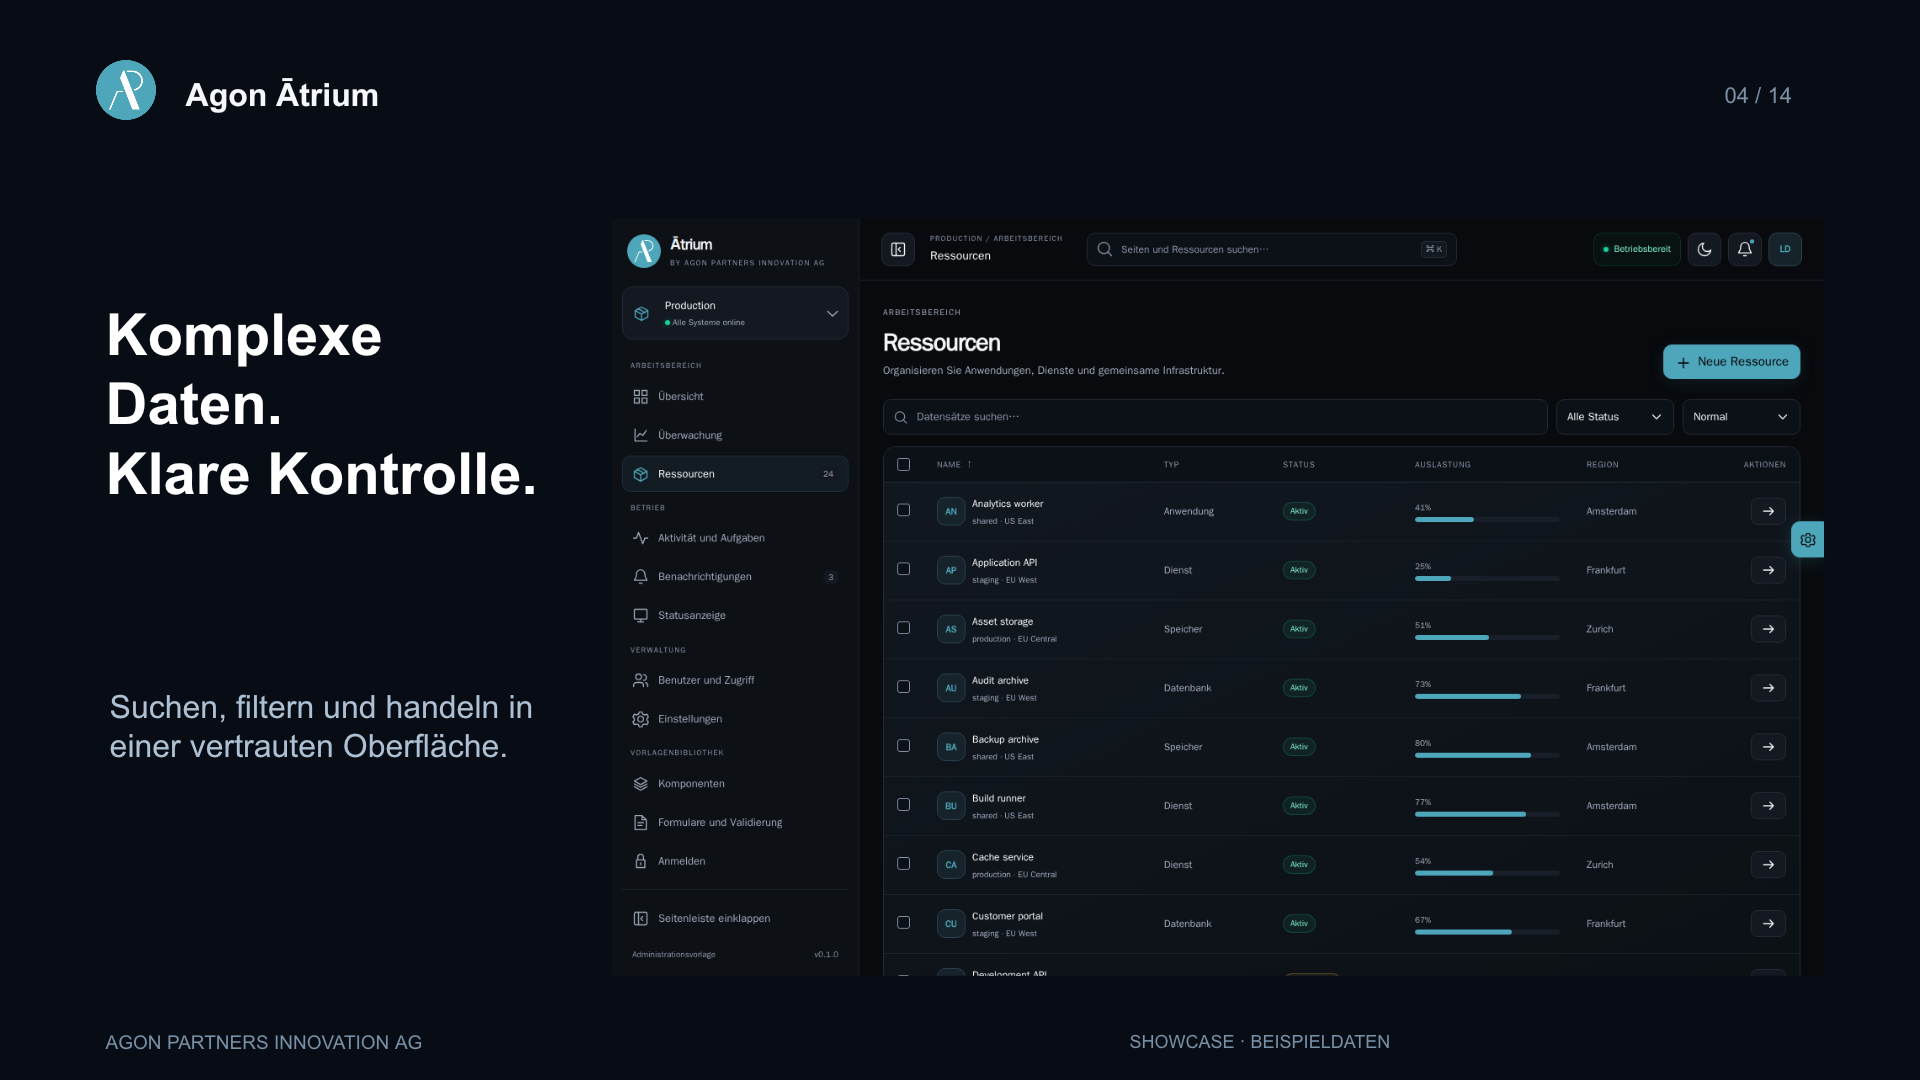Image resolution: width=1920 pixels, height=1080 pixels.
Task: Expand the Production environment selector
Action: point(735,313)
